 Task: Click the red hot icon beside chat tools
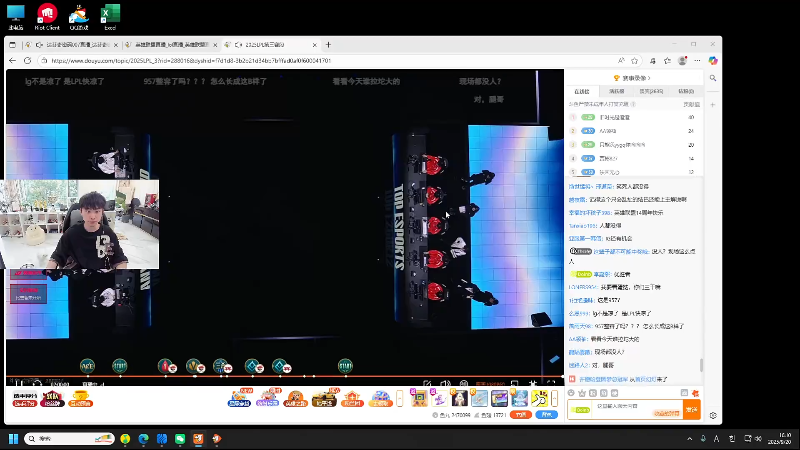(695, 393)
